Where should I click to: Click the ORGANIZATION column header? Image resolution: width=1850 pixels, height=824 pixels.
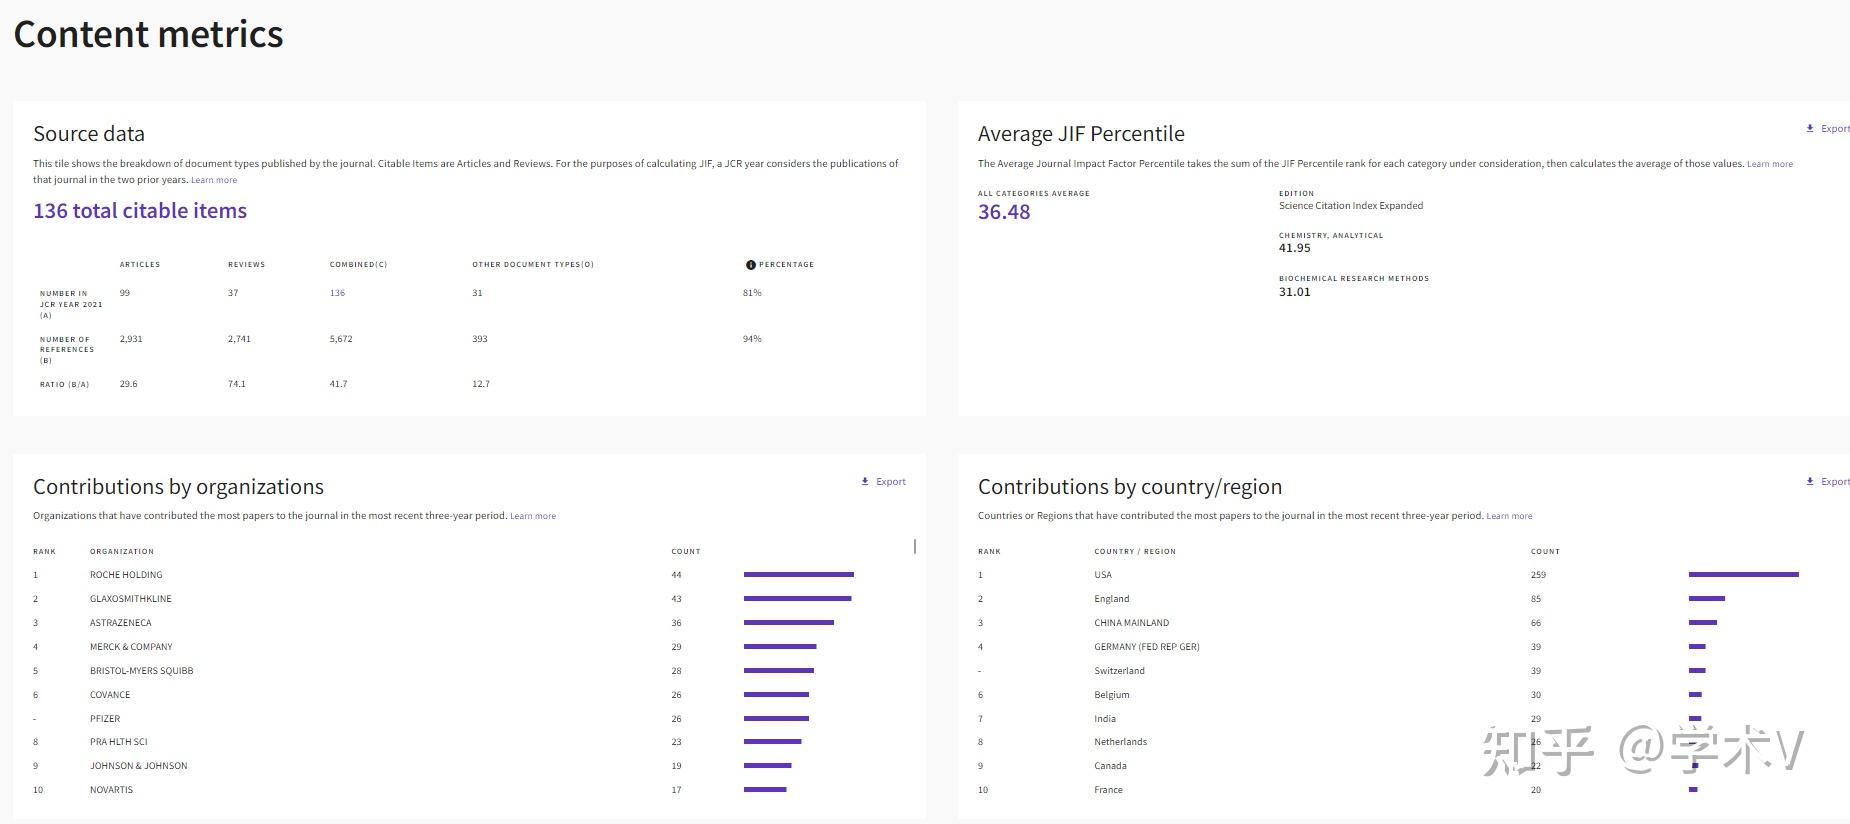point(122,552)
